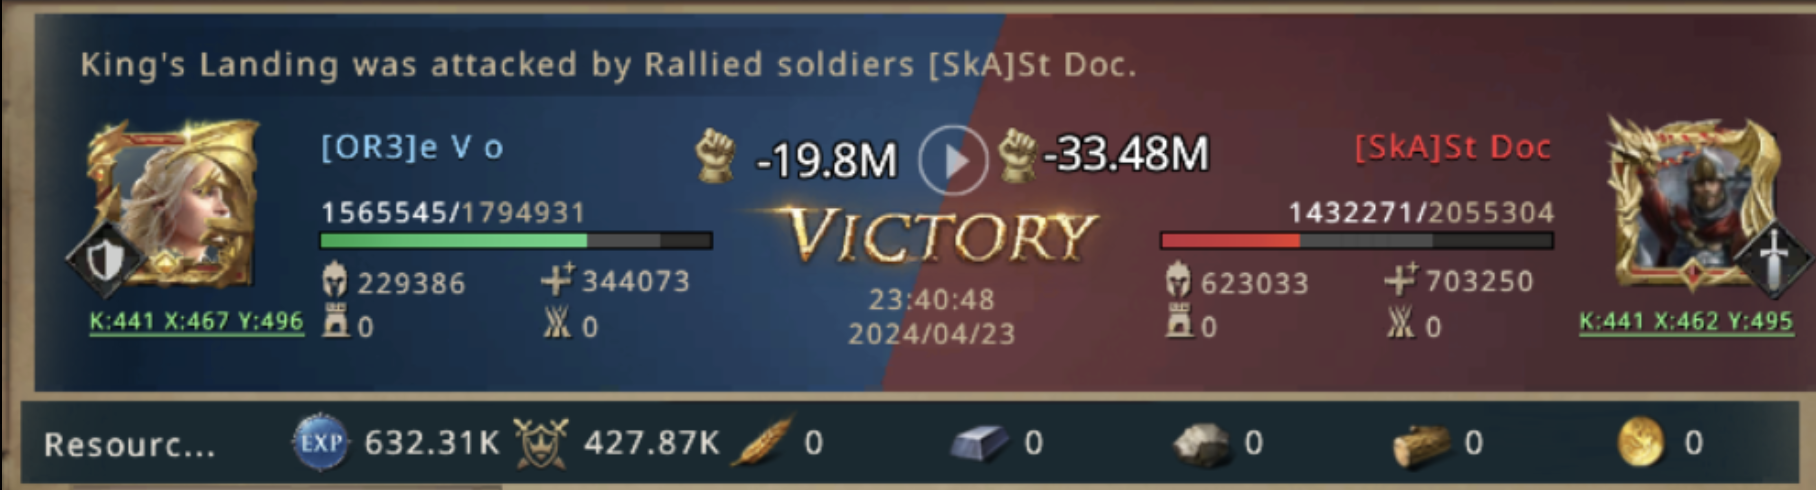Play the battle replay button
This screenshot has height=490, width=1816.
coord(952,160)
